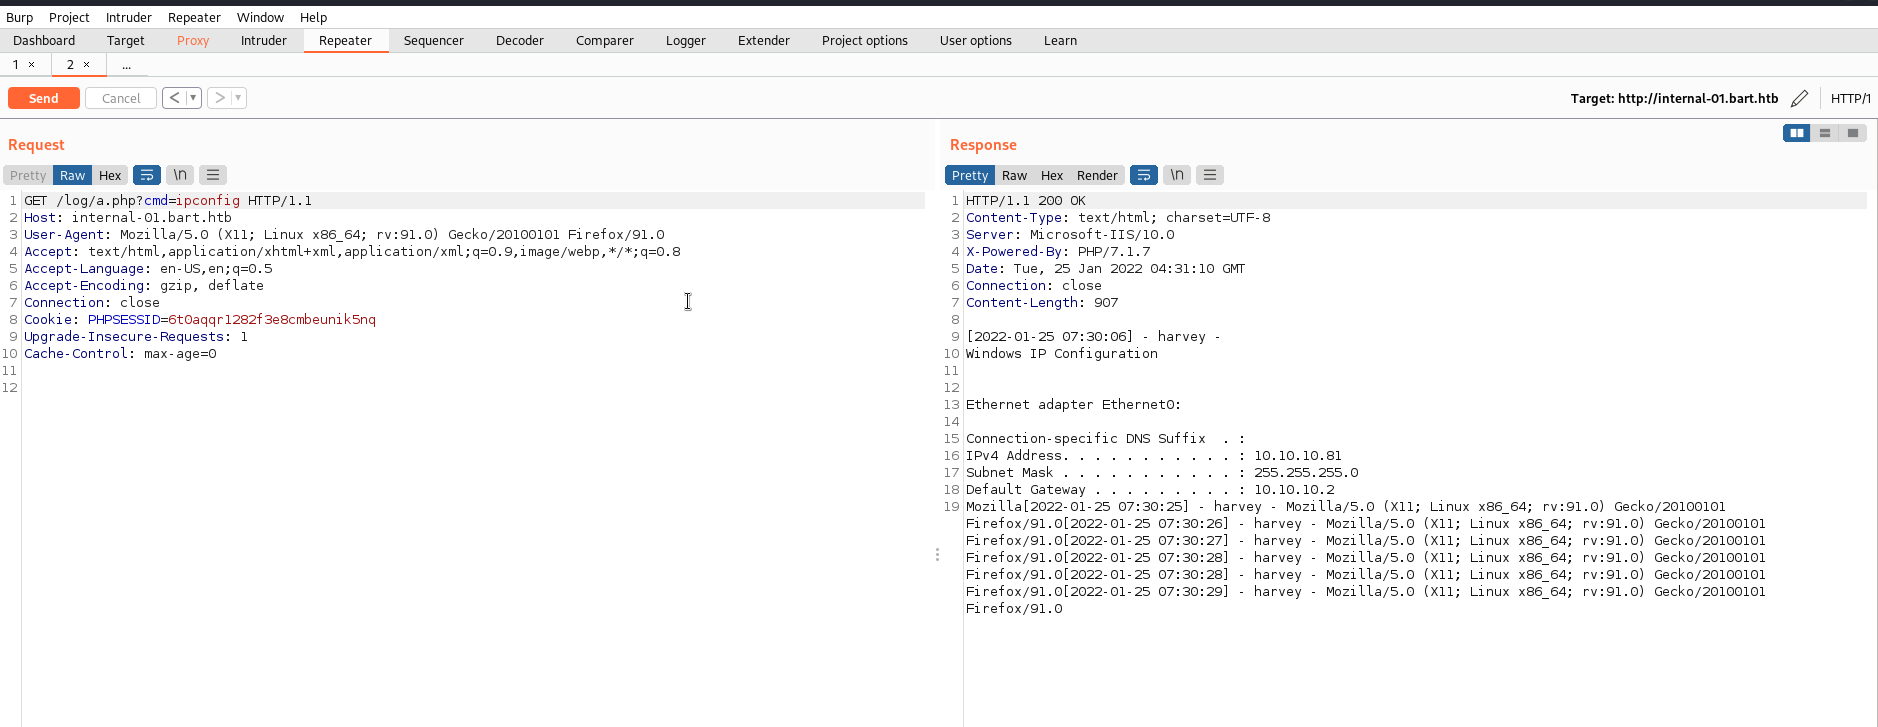Viewport: 1878px width, 727px height.
Task: Open the Project options tab
Action: pos(865,41)
